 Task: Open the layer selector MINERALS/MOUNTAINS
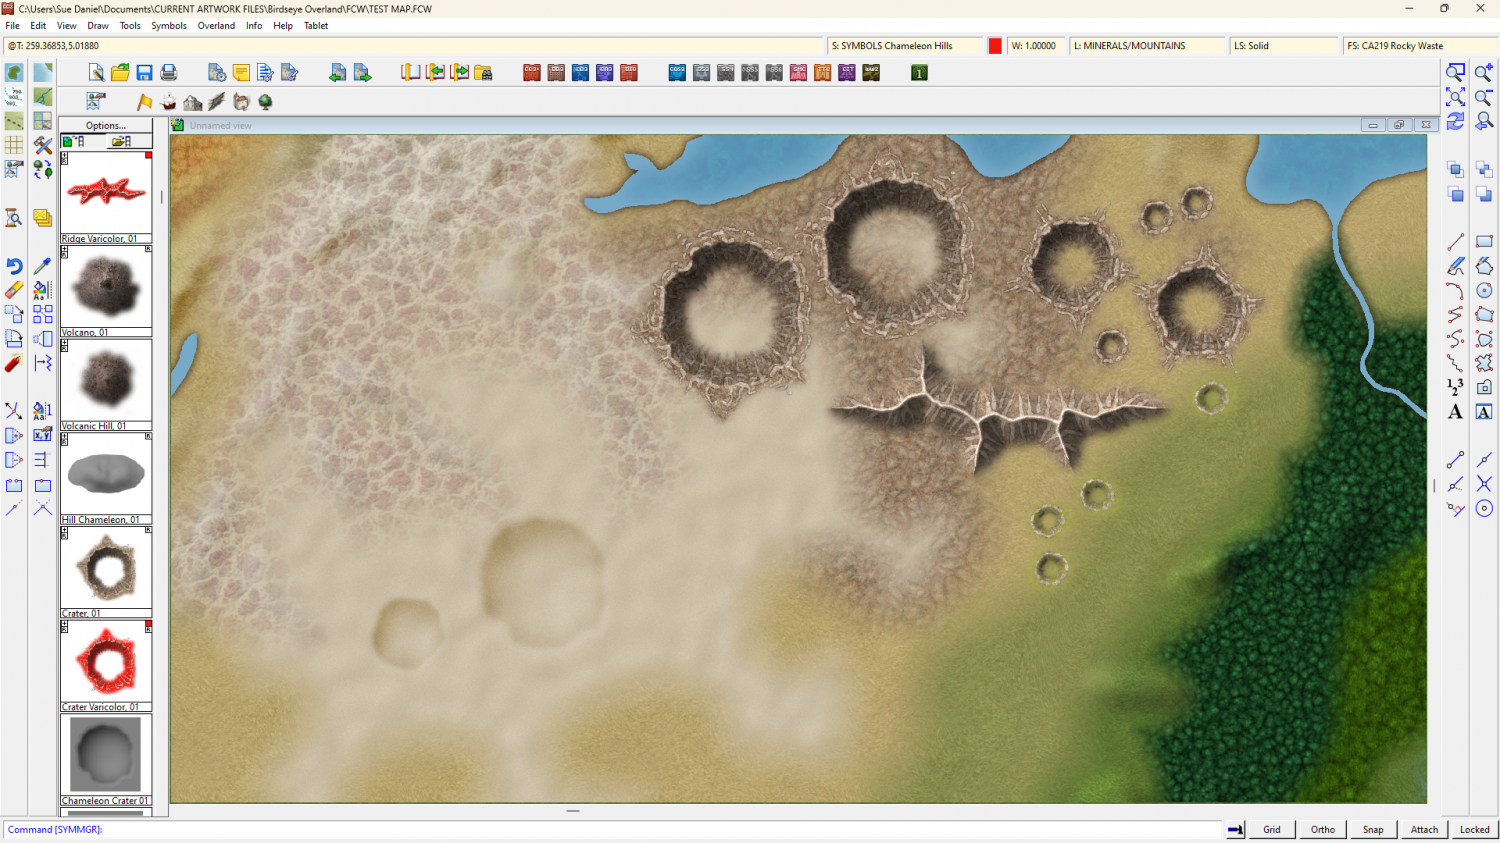[x=1146, y=46]
